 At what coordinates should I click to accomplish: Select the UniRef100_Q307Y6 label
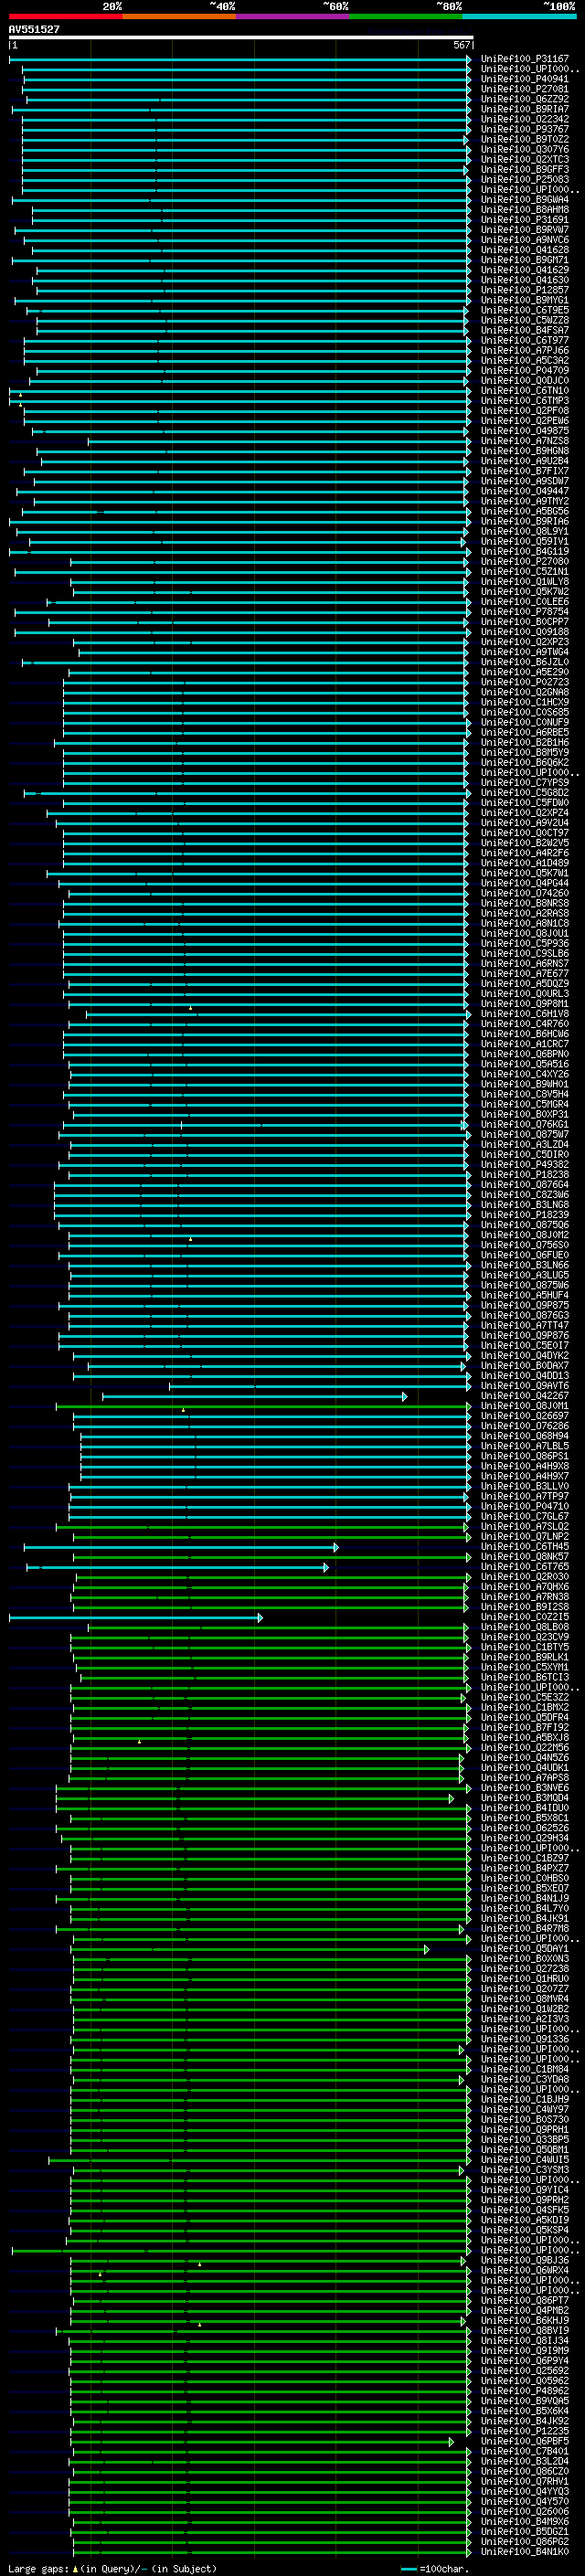(x=525, y=149)
